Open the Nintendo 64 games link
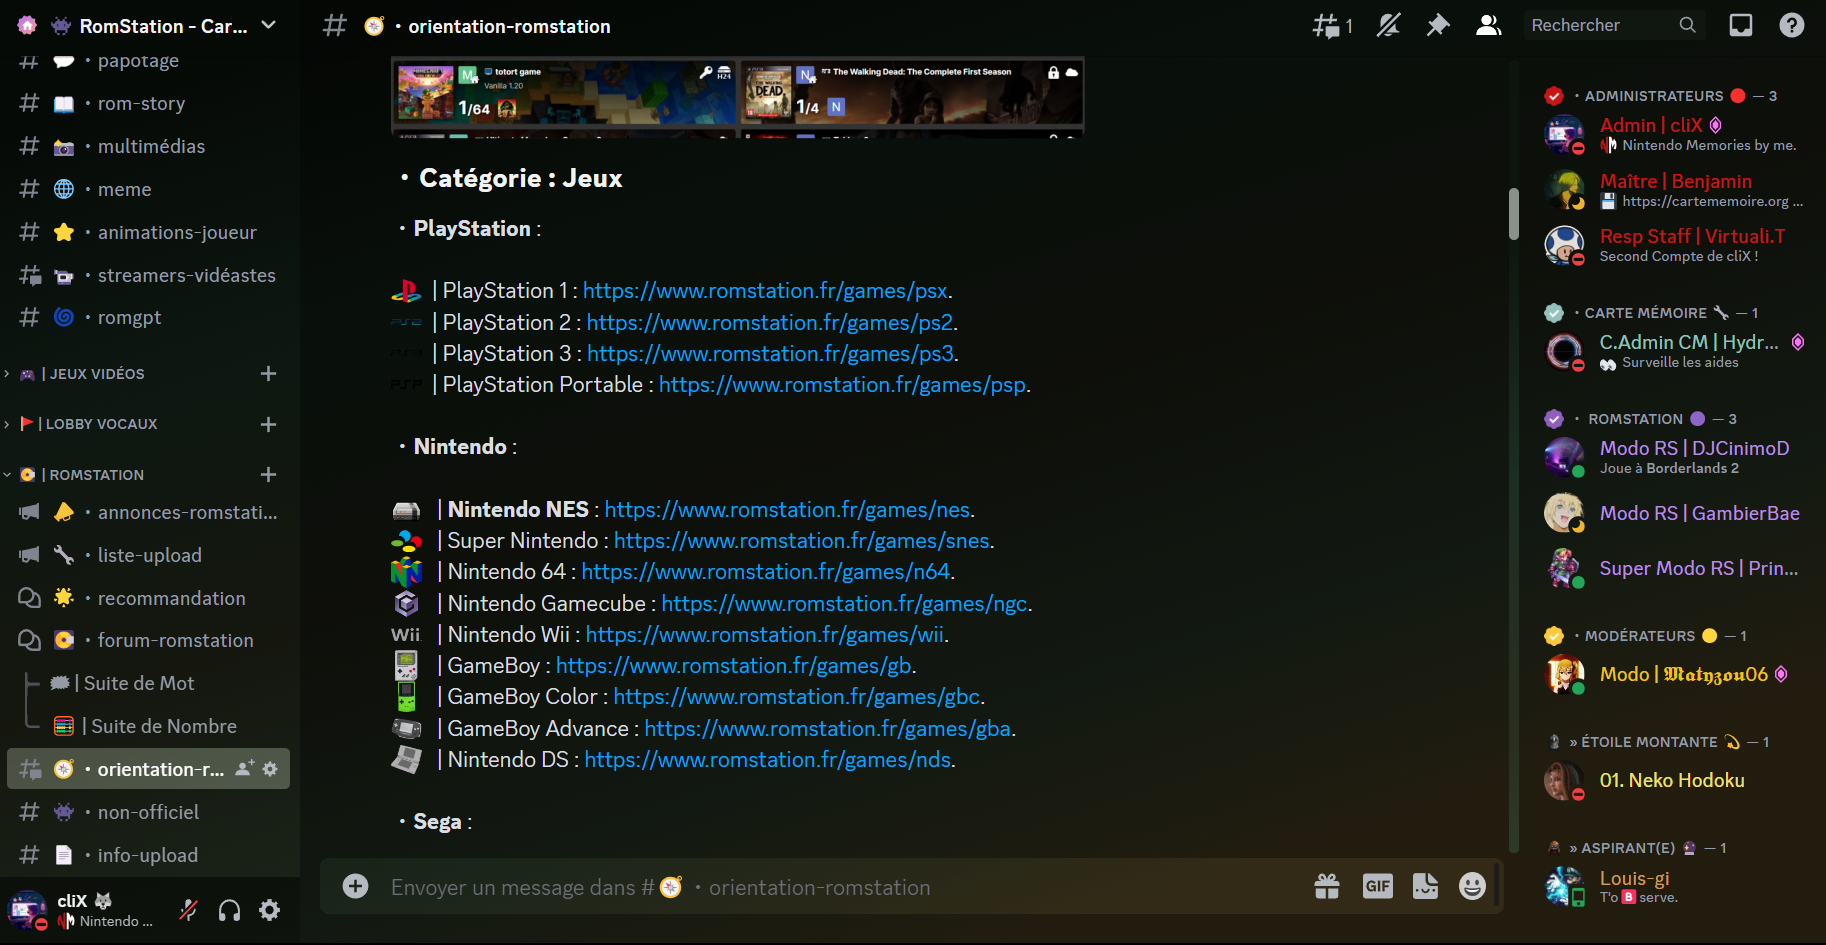 tap(765, 572)
